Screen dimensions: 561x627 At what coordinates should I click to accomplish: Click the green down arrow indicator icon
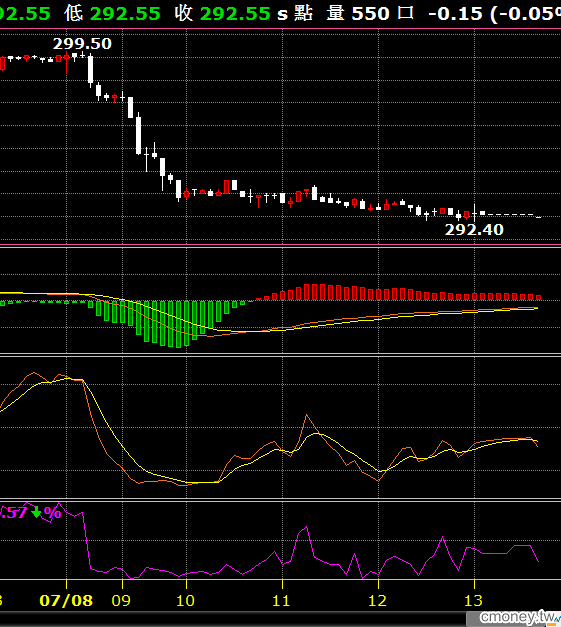36,512
